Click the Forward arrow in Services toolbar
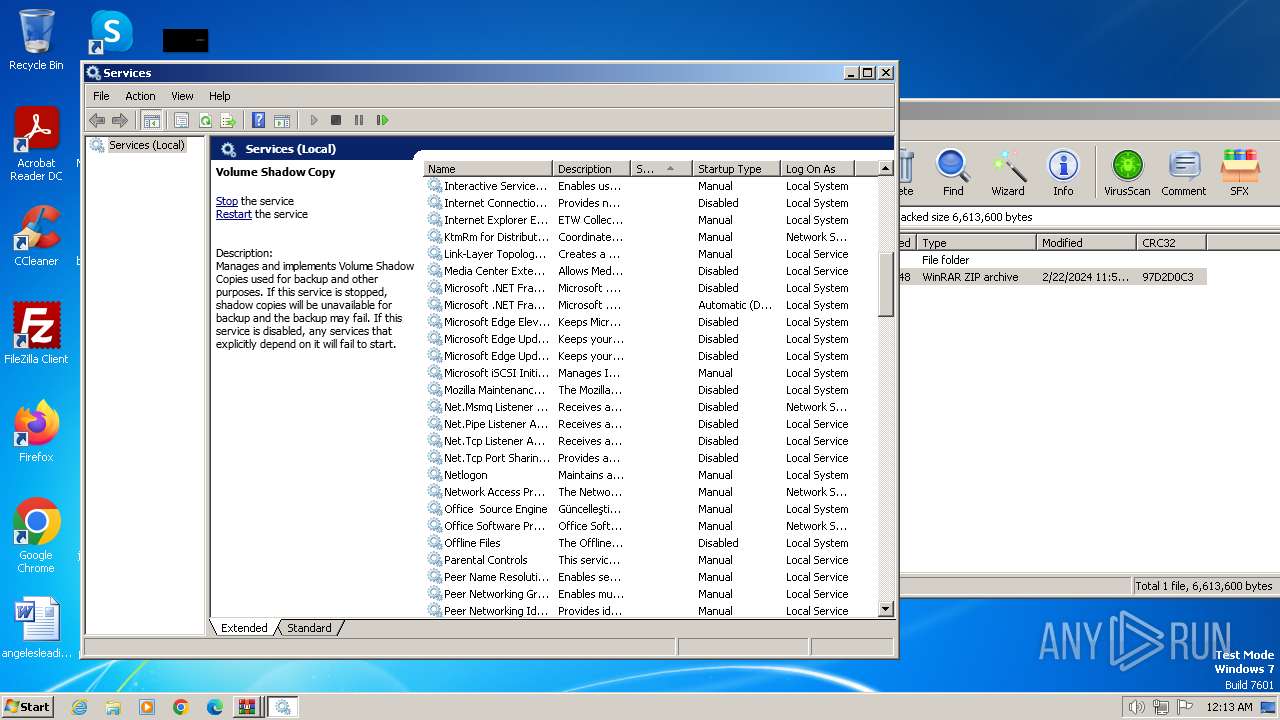The width and height of the screenshot is (1280, 720). click(x=120, y=120)
